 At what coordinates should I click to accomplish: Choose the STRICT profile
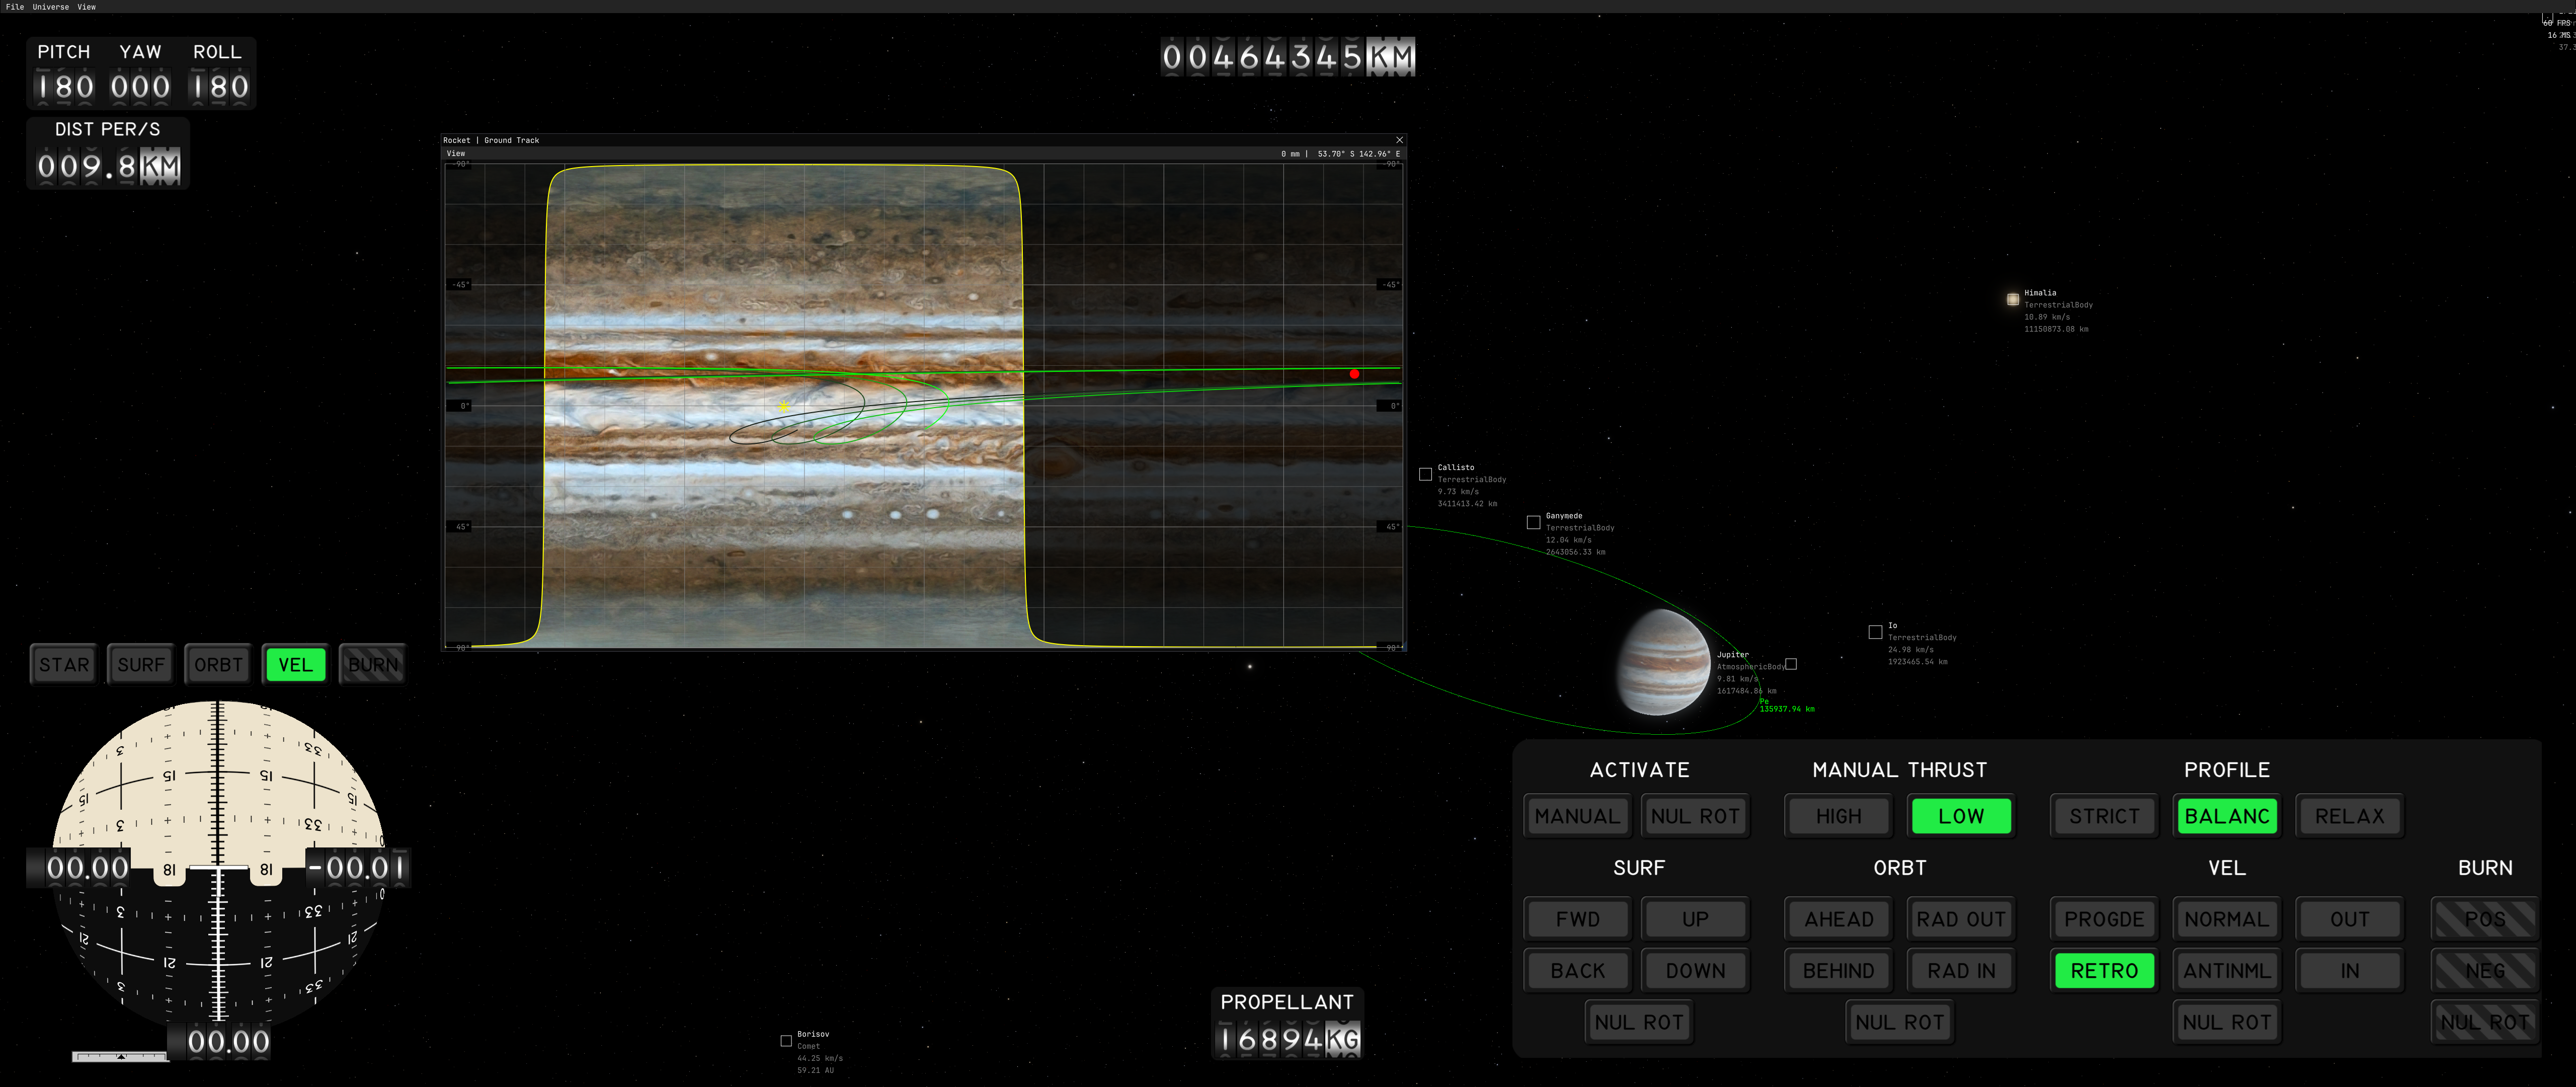coord(2104,816)
